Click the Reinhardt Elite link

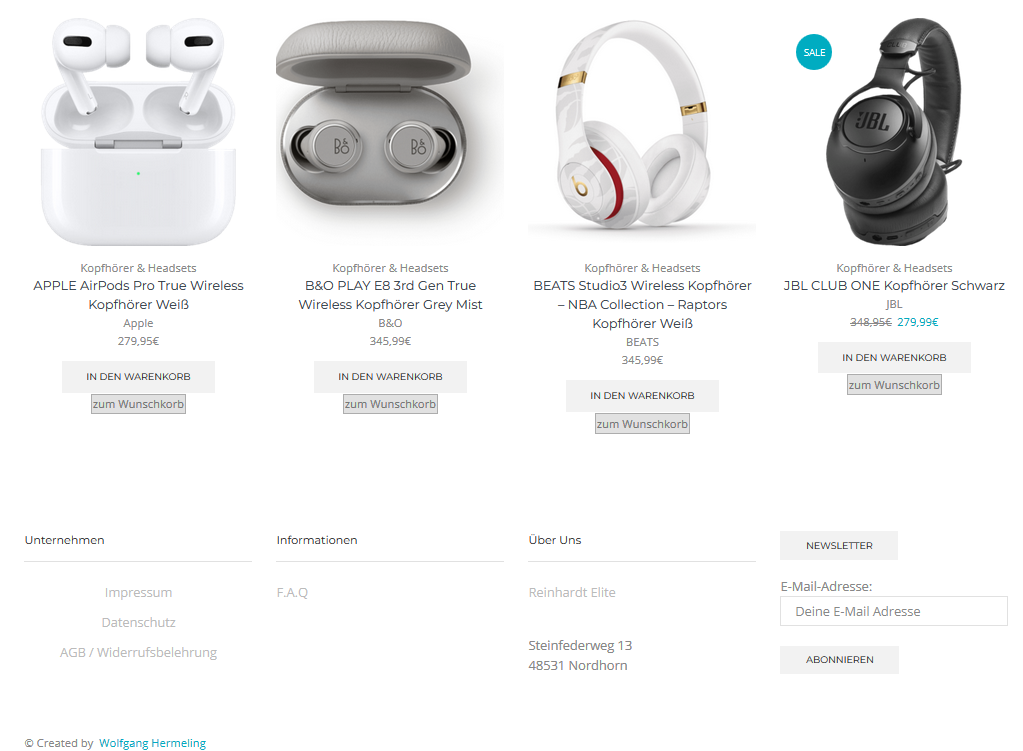coord(572,592)
